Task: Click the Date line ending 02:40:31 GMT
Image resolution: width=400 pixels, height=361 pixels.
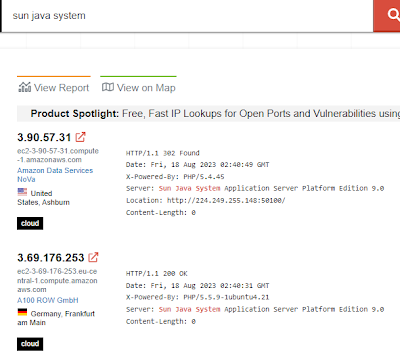Action: (x=198, y=286)
